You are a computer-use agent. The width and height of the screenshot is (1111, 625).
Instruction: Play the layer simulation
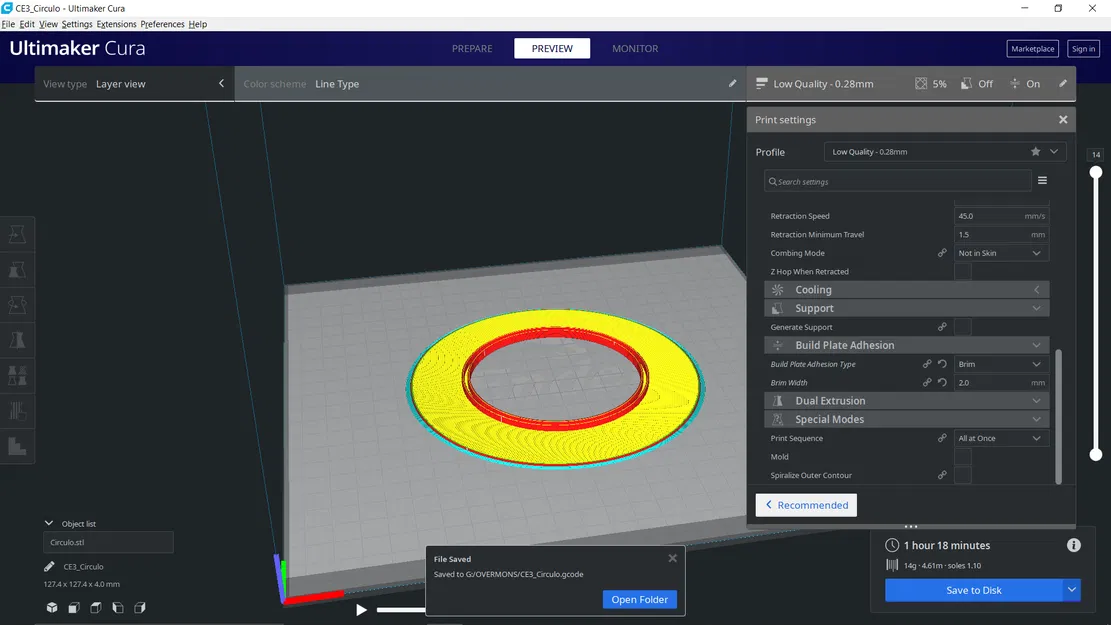tap(361, 609)
